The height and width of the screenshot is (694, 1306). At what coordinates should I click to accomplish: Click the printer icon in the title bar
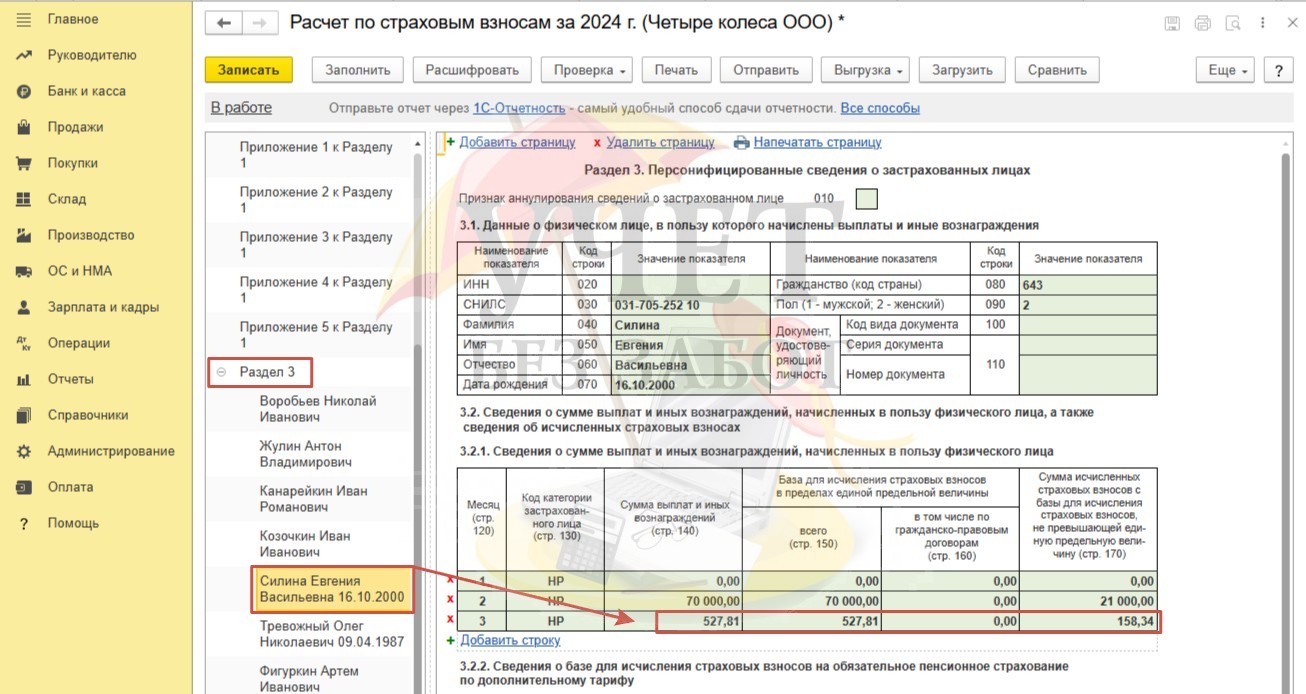pyautogui.click(x=1202, y=23)
